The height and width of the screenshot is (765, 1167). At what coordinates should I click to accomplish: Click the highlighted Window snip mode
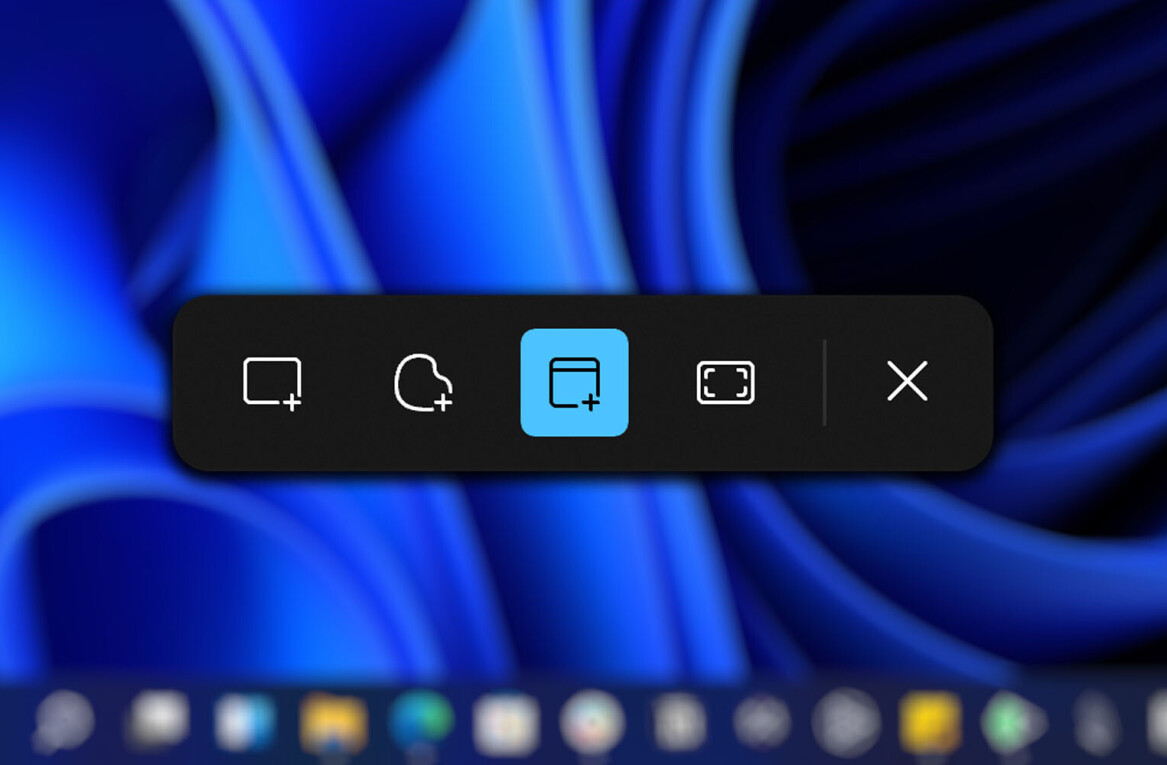tap(574, 382)
